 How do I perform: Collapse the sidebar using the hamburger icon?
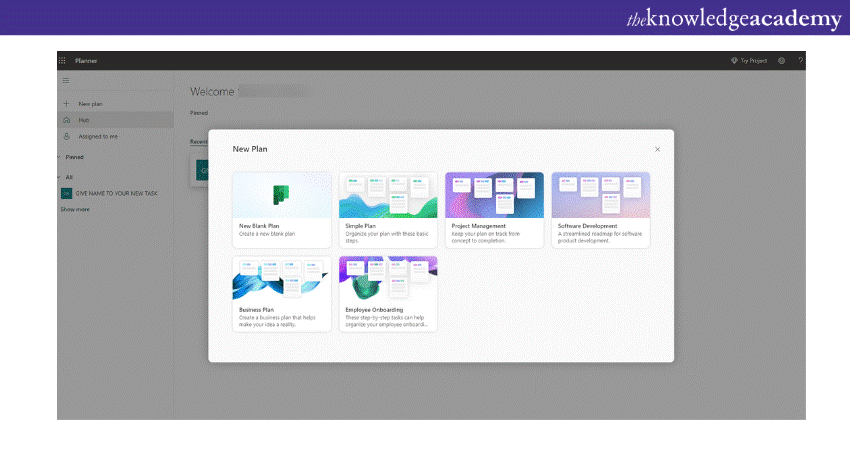pos(66,80)
